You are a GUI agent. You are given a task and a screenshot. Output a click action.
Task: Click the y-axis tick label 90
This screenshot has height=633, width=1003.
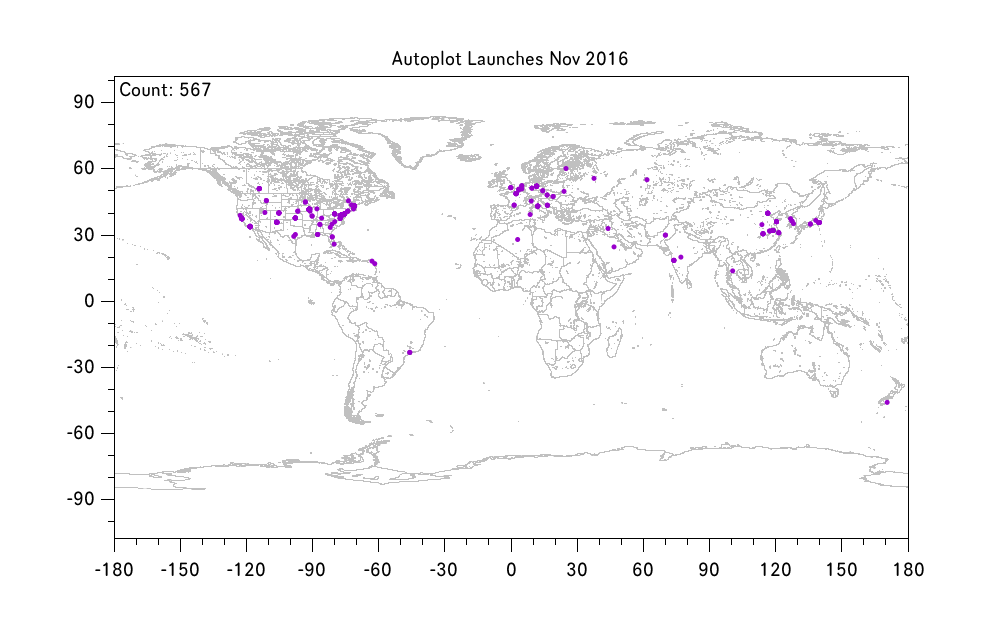83,102
